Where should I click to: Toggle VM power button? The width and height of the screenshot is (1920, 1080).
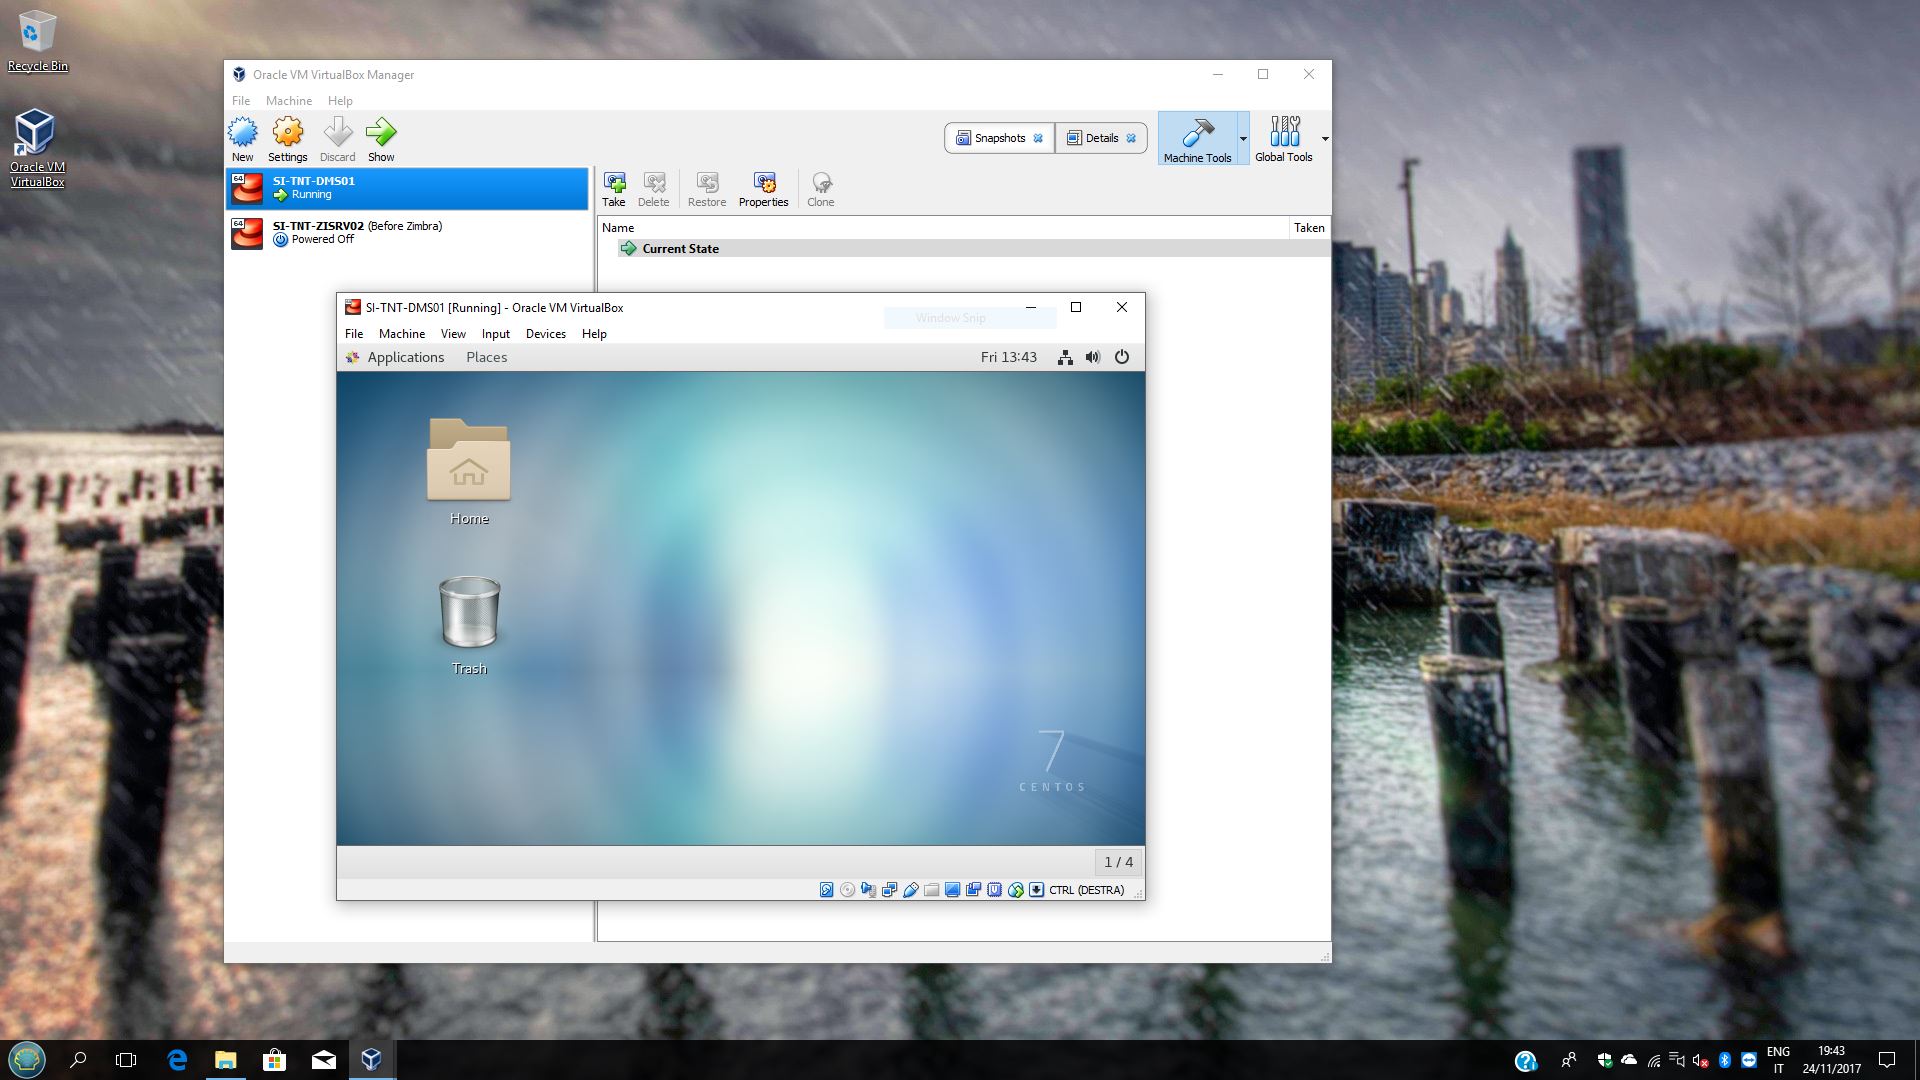(1120, 356)
